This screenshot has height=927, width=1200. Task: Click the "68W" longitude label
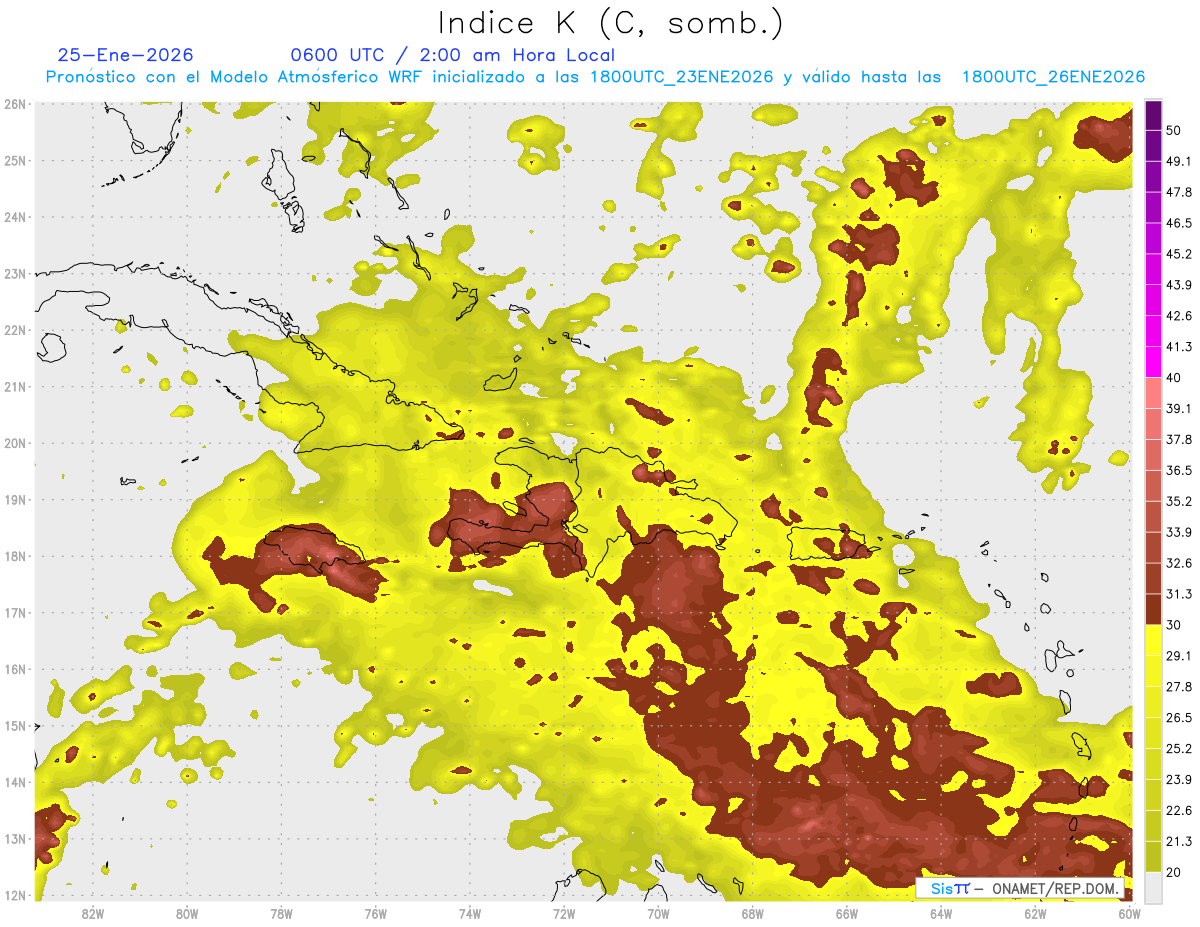752,913
